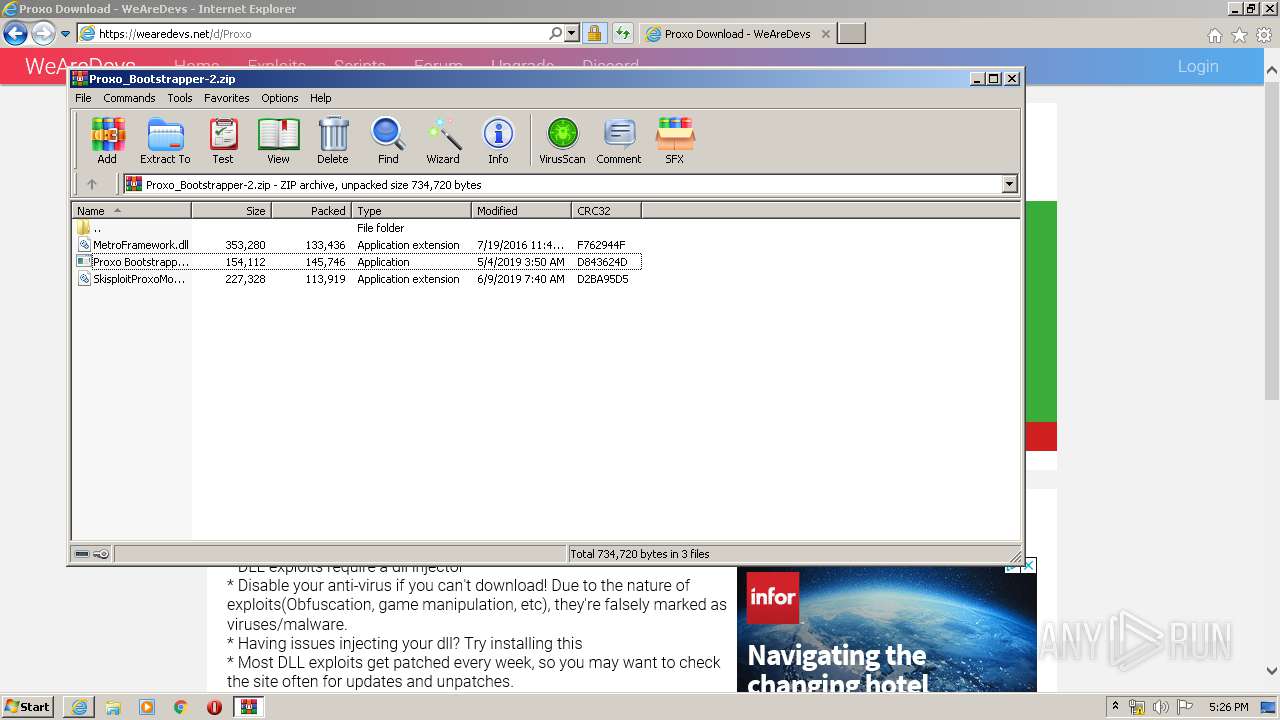Click the Start button

28,707
